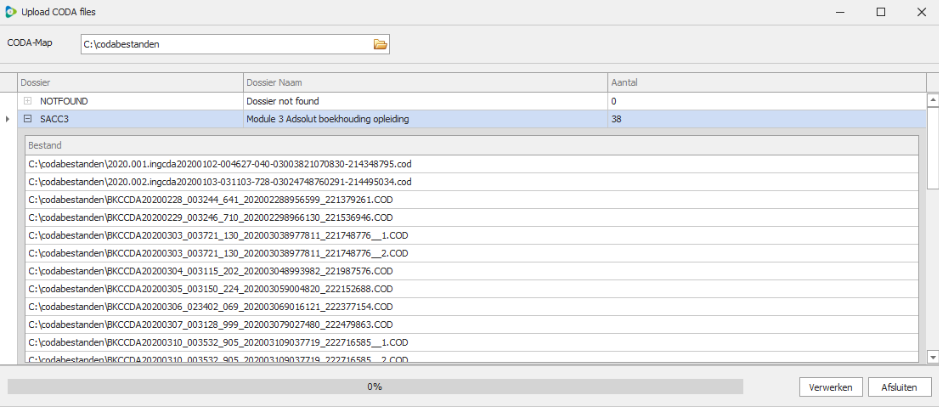939x408 pixels.
Task: Click the scrollbar up arrow
Action: tap(932, 99)
